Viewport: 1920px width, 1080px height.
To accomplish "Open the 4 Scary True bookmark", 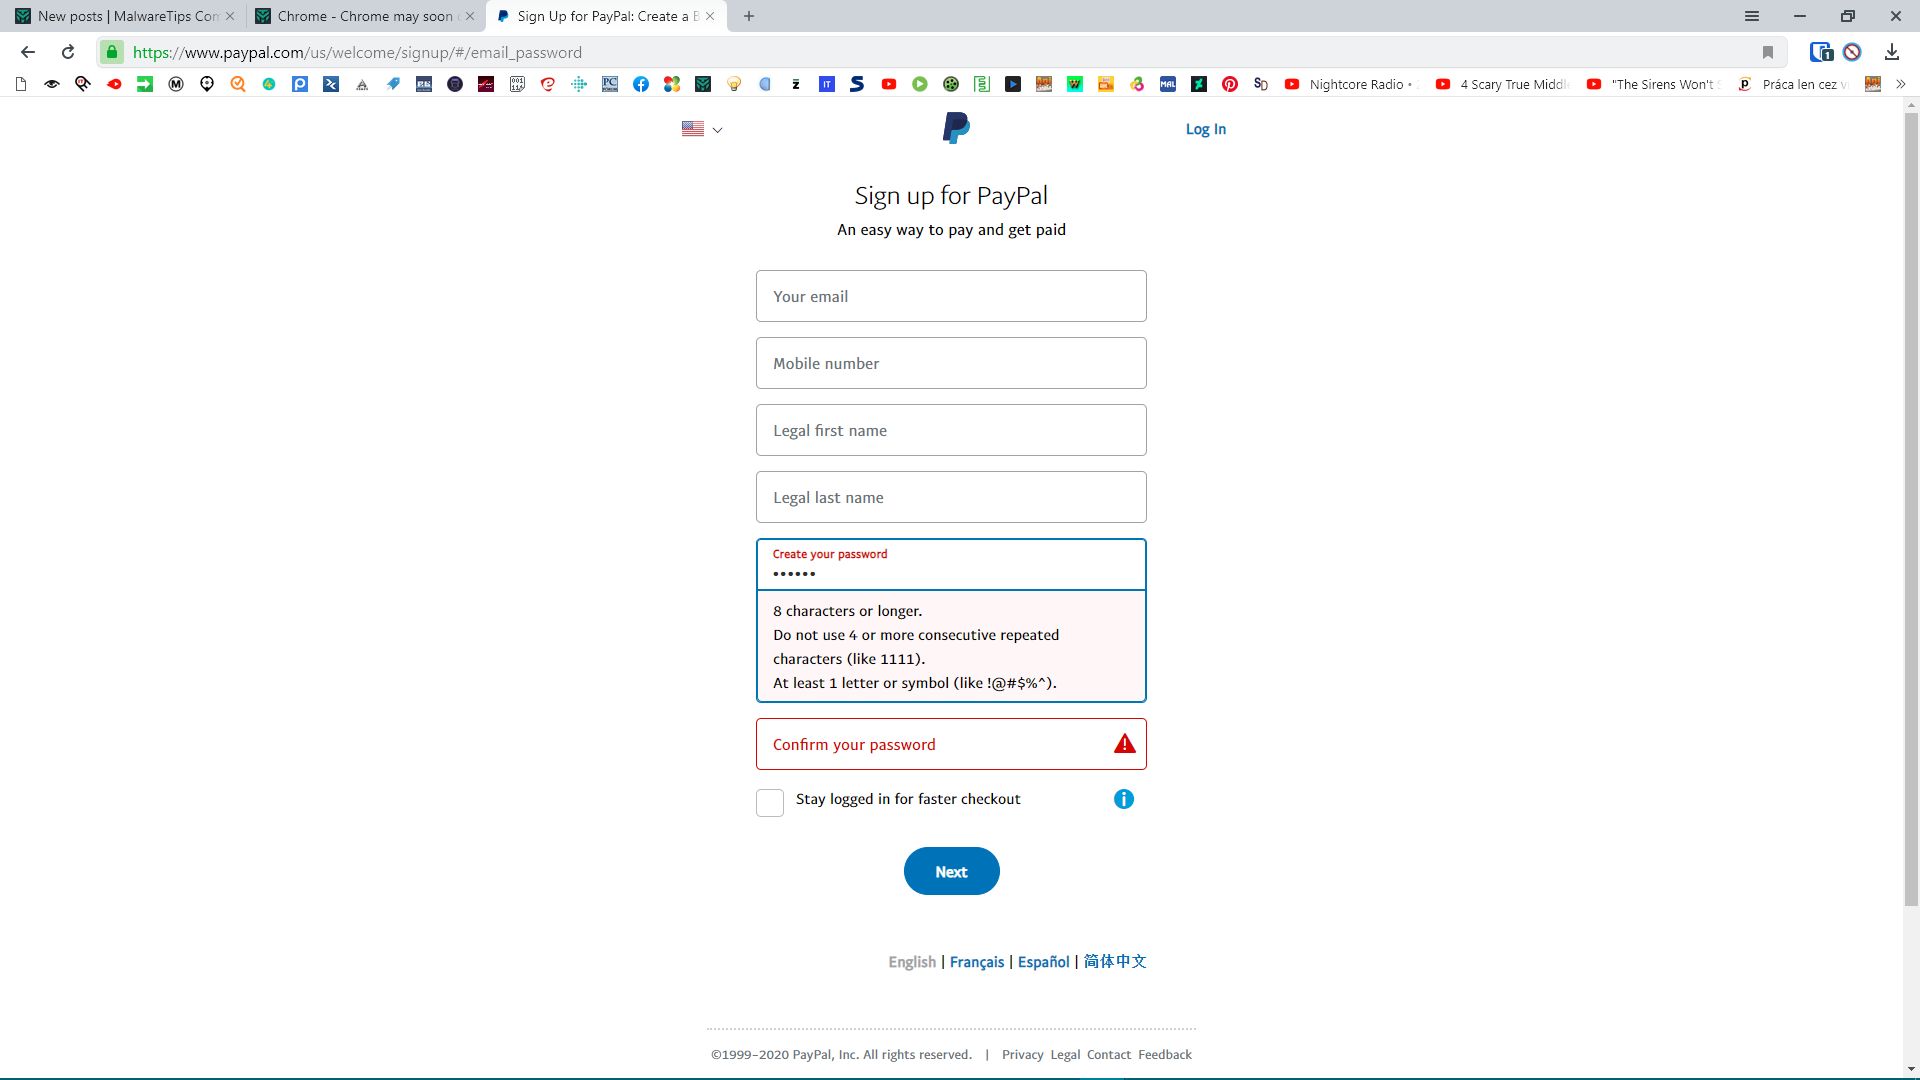I will 1503,85.
